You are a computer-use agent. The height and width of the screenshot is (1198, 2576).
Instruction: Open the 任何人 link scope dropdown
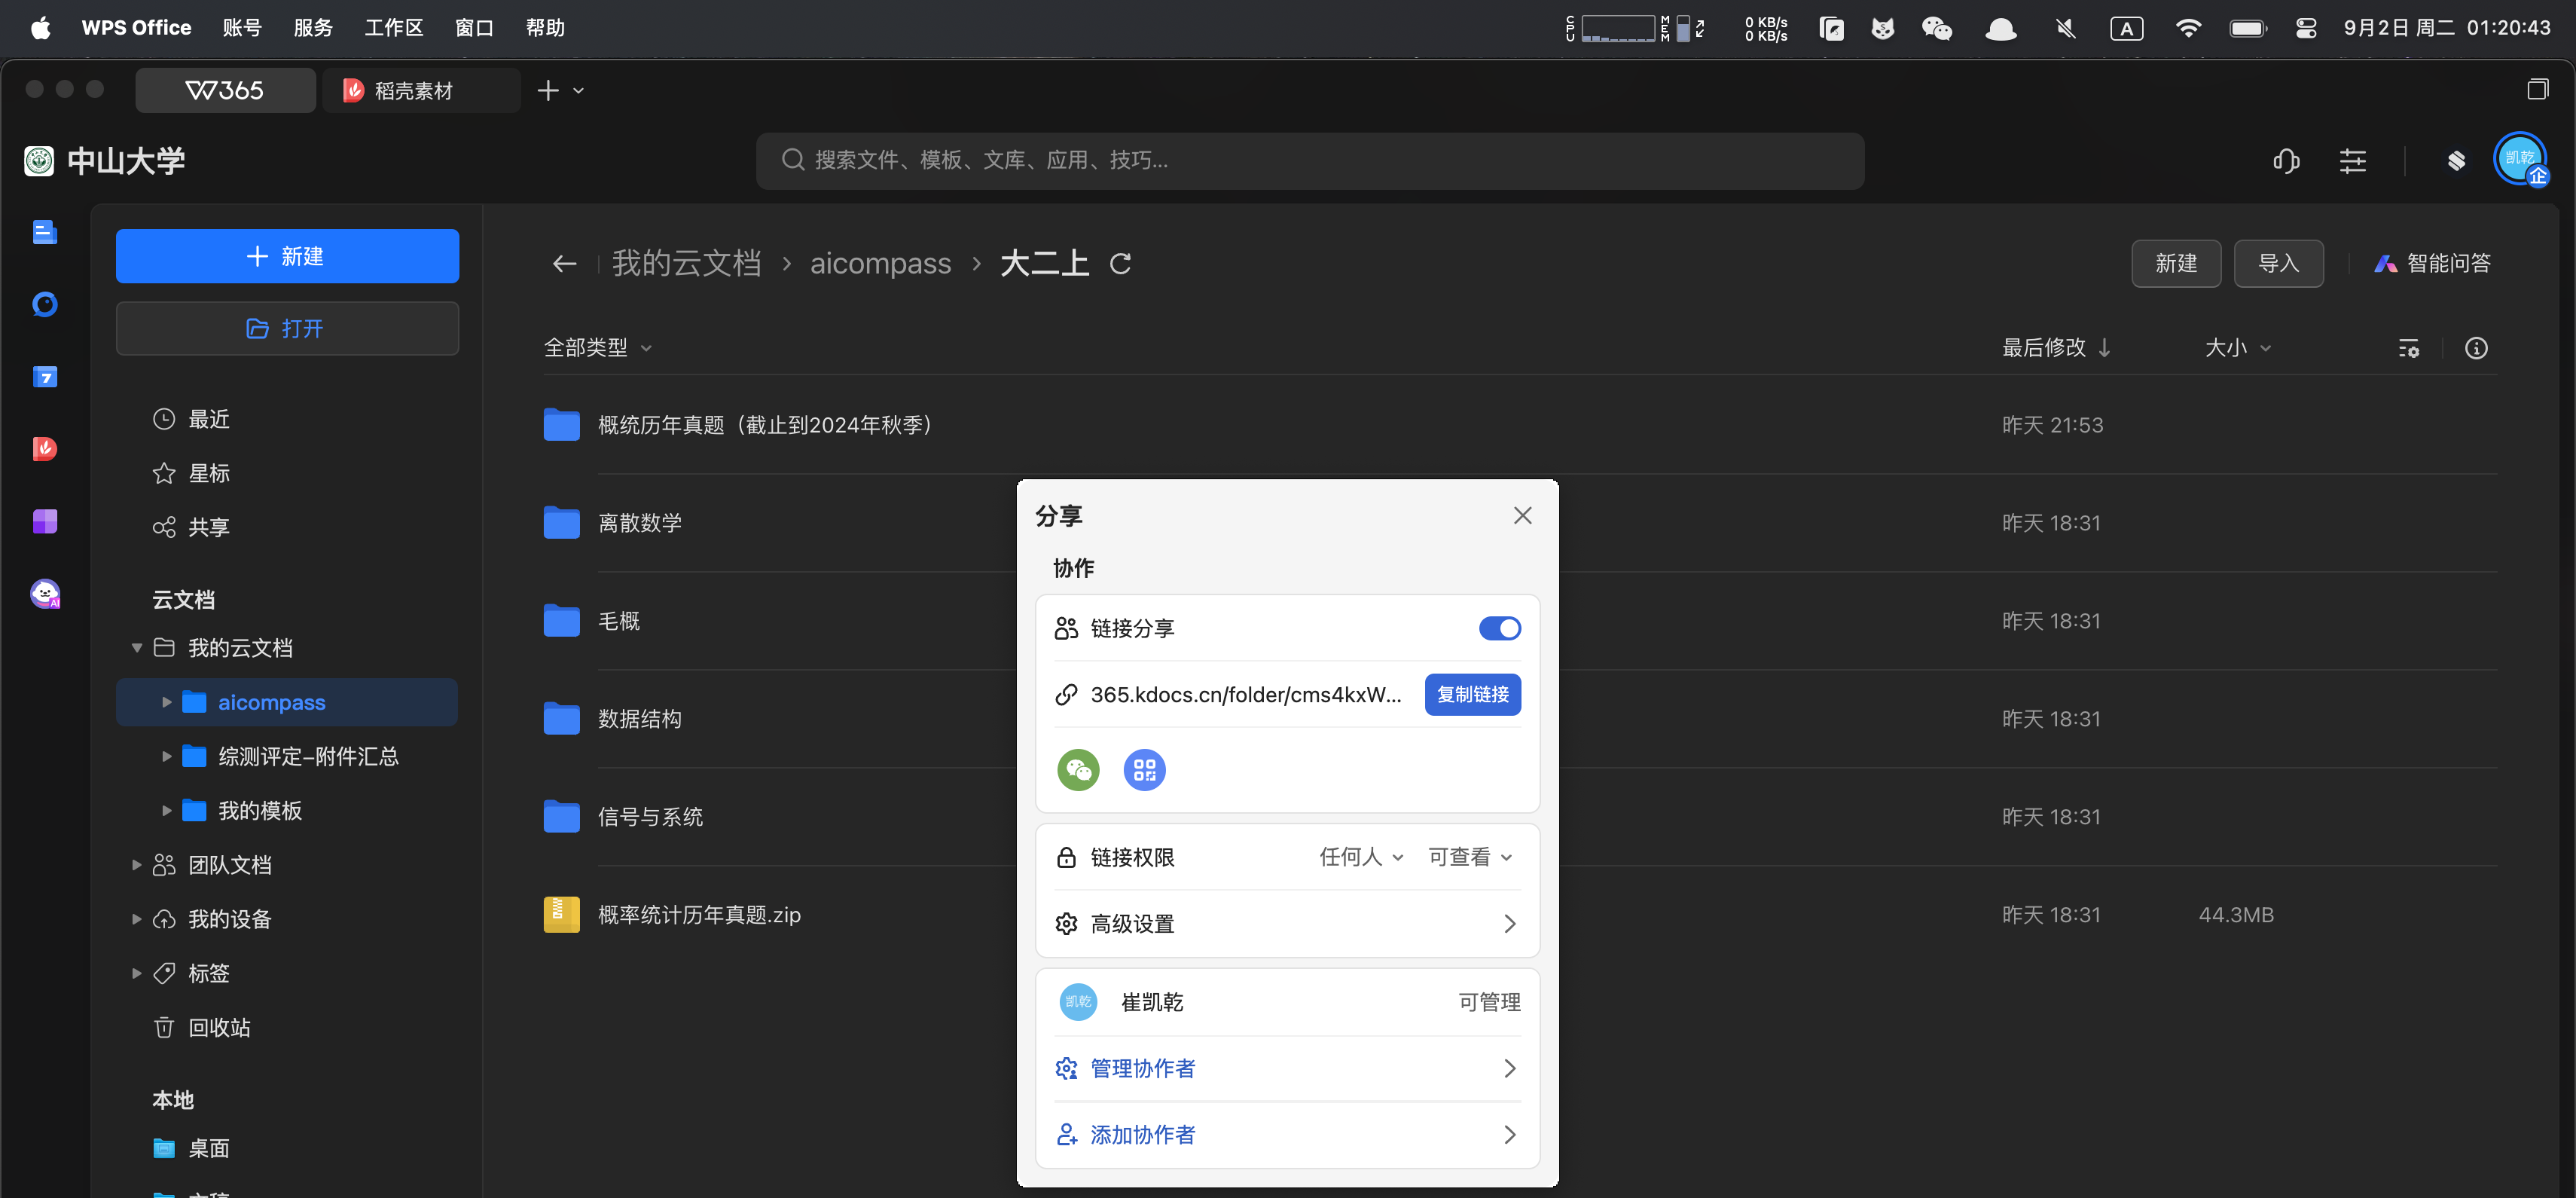[1361, 857]
